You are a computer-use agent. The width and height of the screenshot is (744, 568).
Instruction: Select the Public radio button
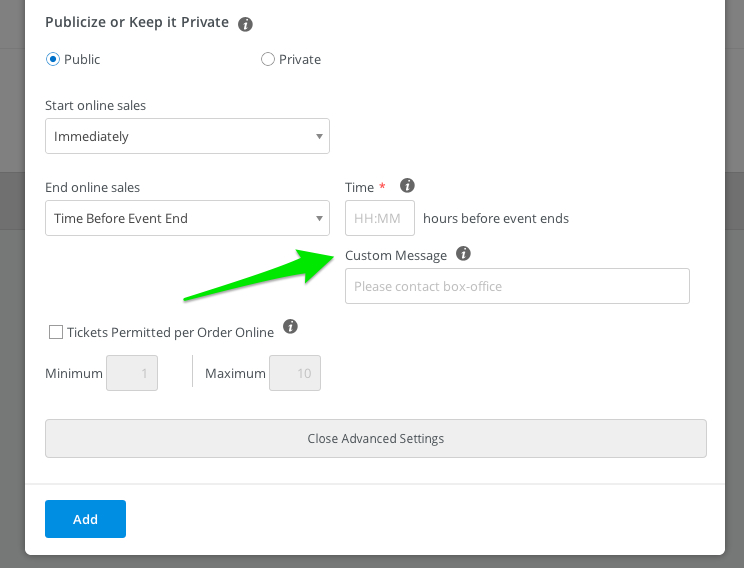(53, 59)
